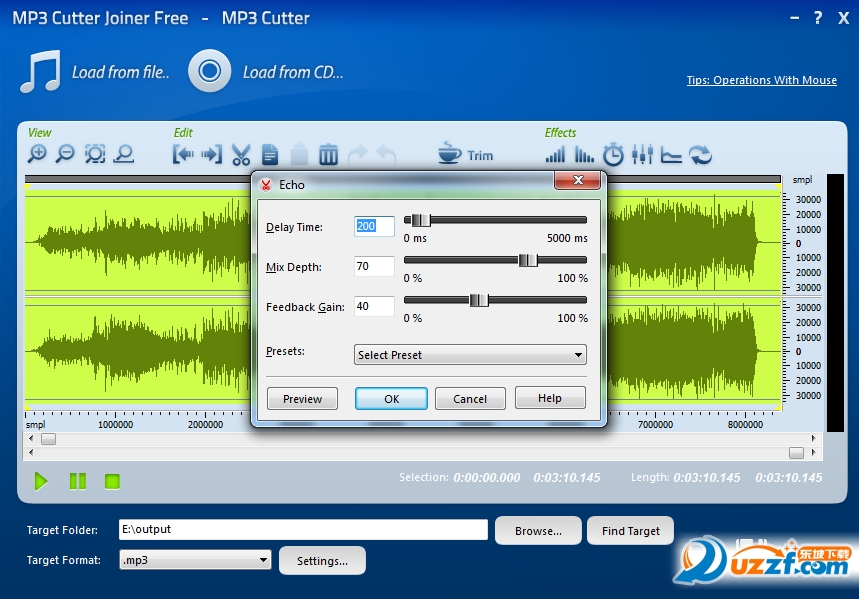Open the Tempo stopwatch effect icon
This screenshot has height=599, width=859.
tap(613, 155)
